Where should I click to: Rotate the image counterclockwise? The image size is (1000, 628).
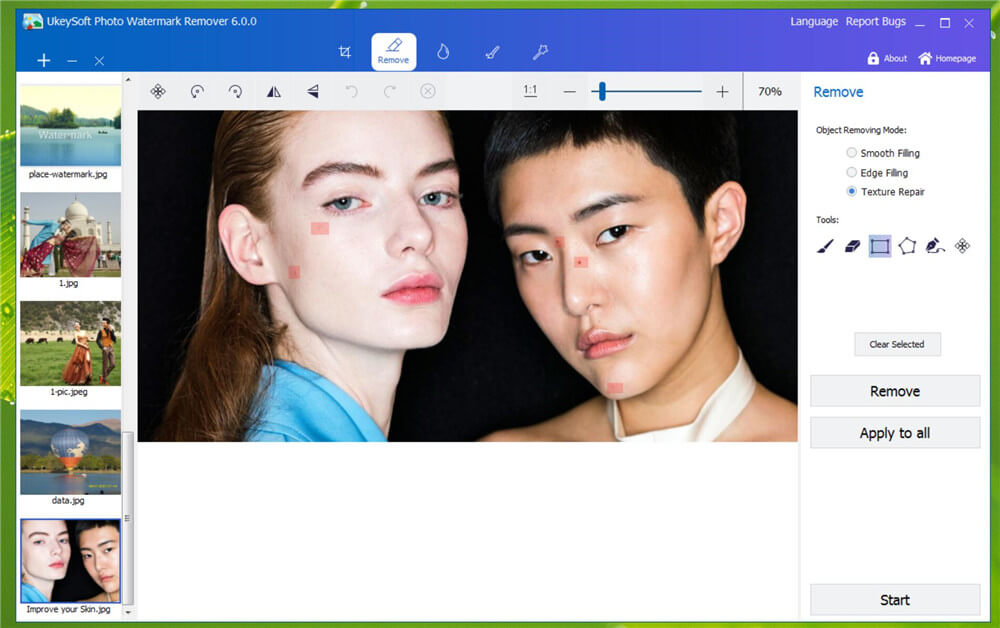197,91
